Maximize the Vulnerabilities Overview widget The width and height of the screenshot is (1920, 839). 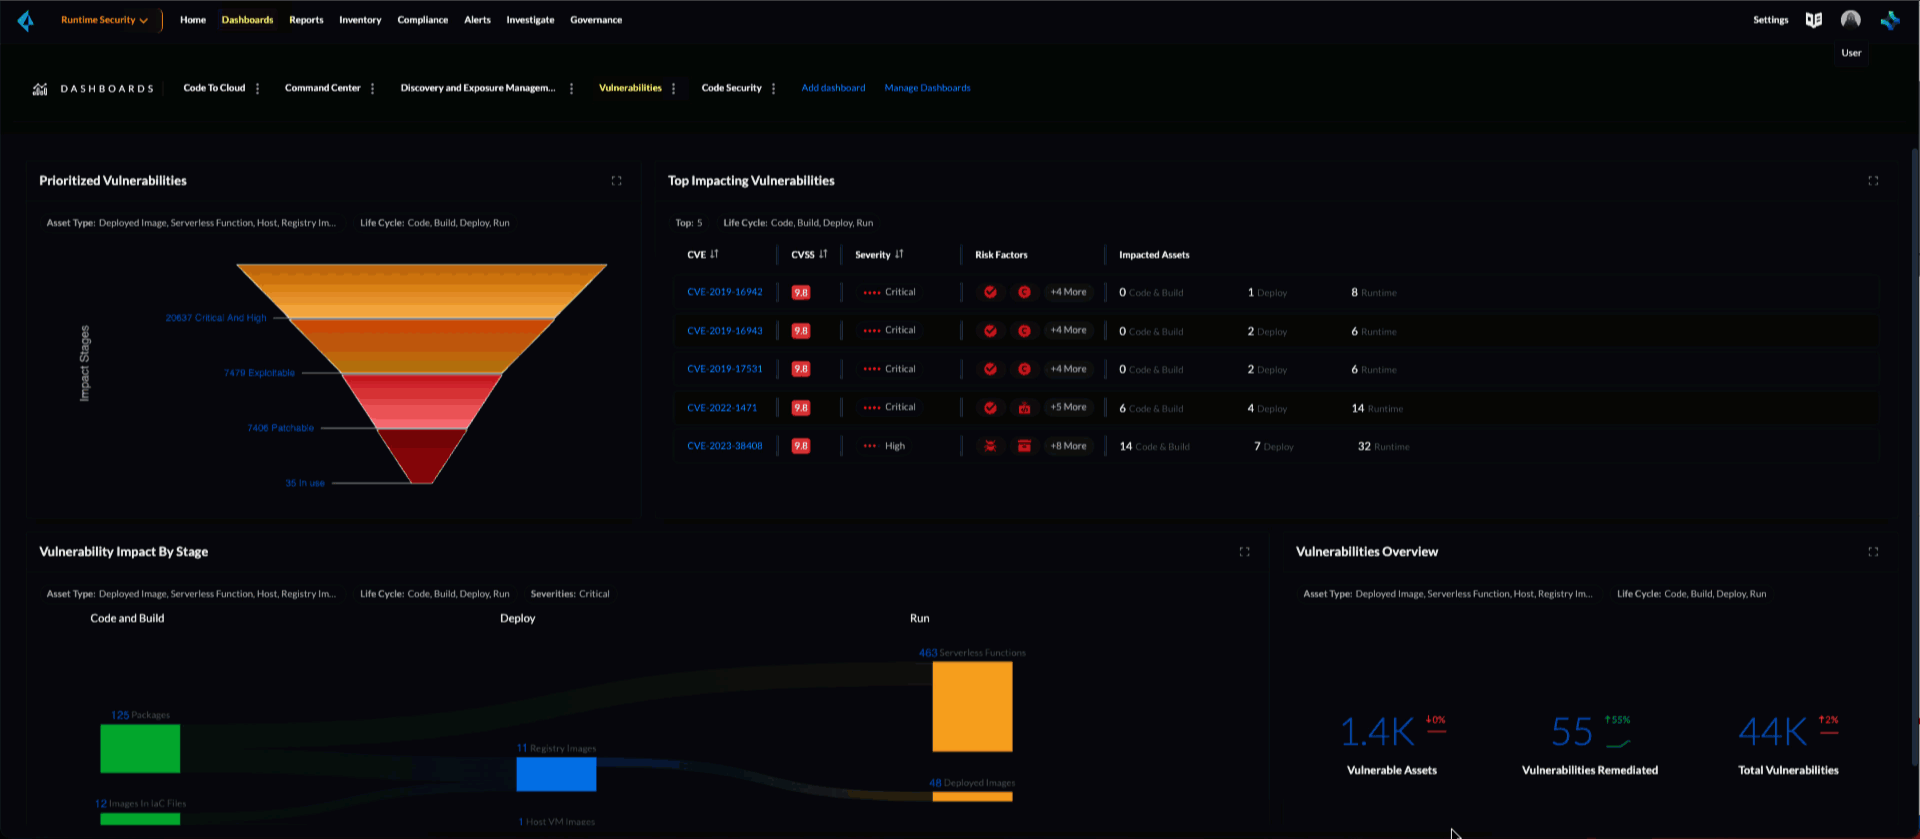click(1873, 552)
